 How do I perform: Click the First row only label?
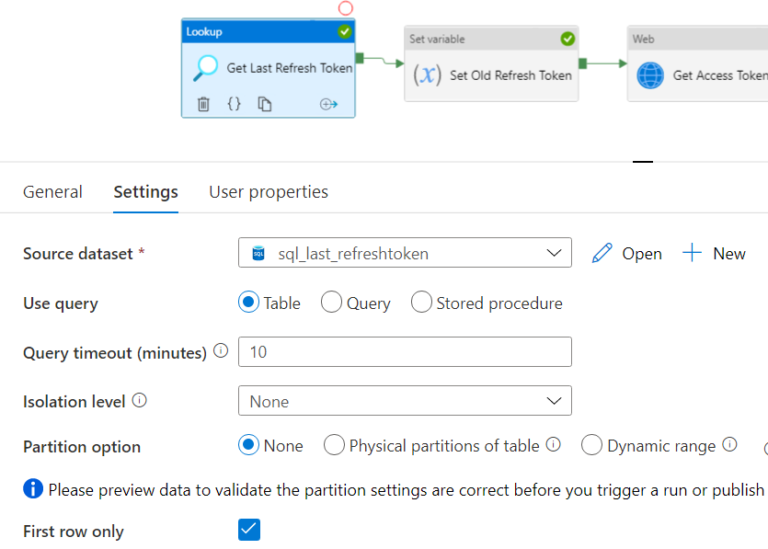[73, 531]
